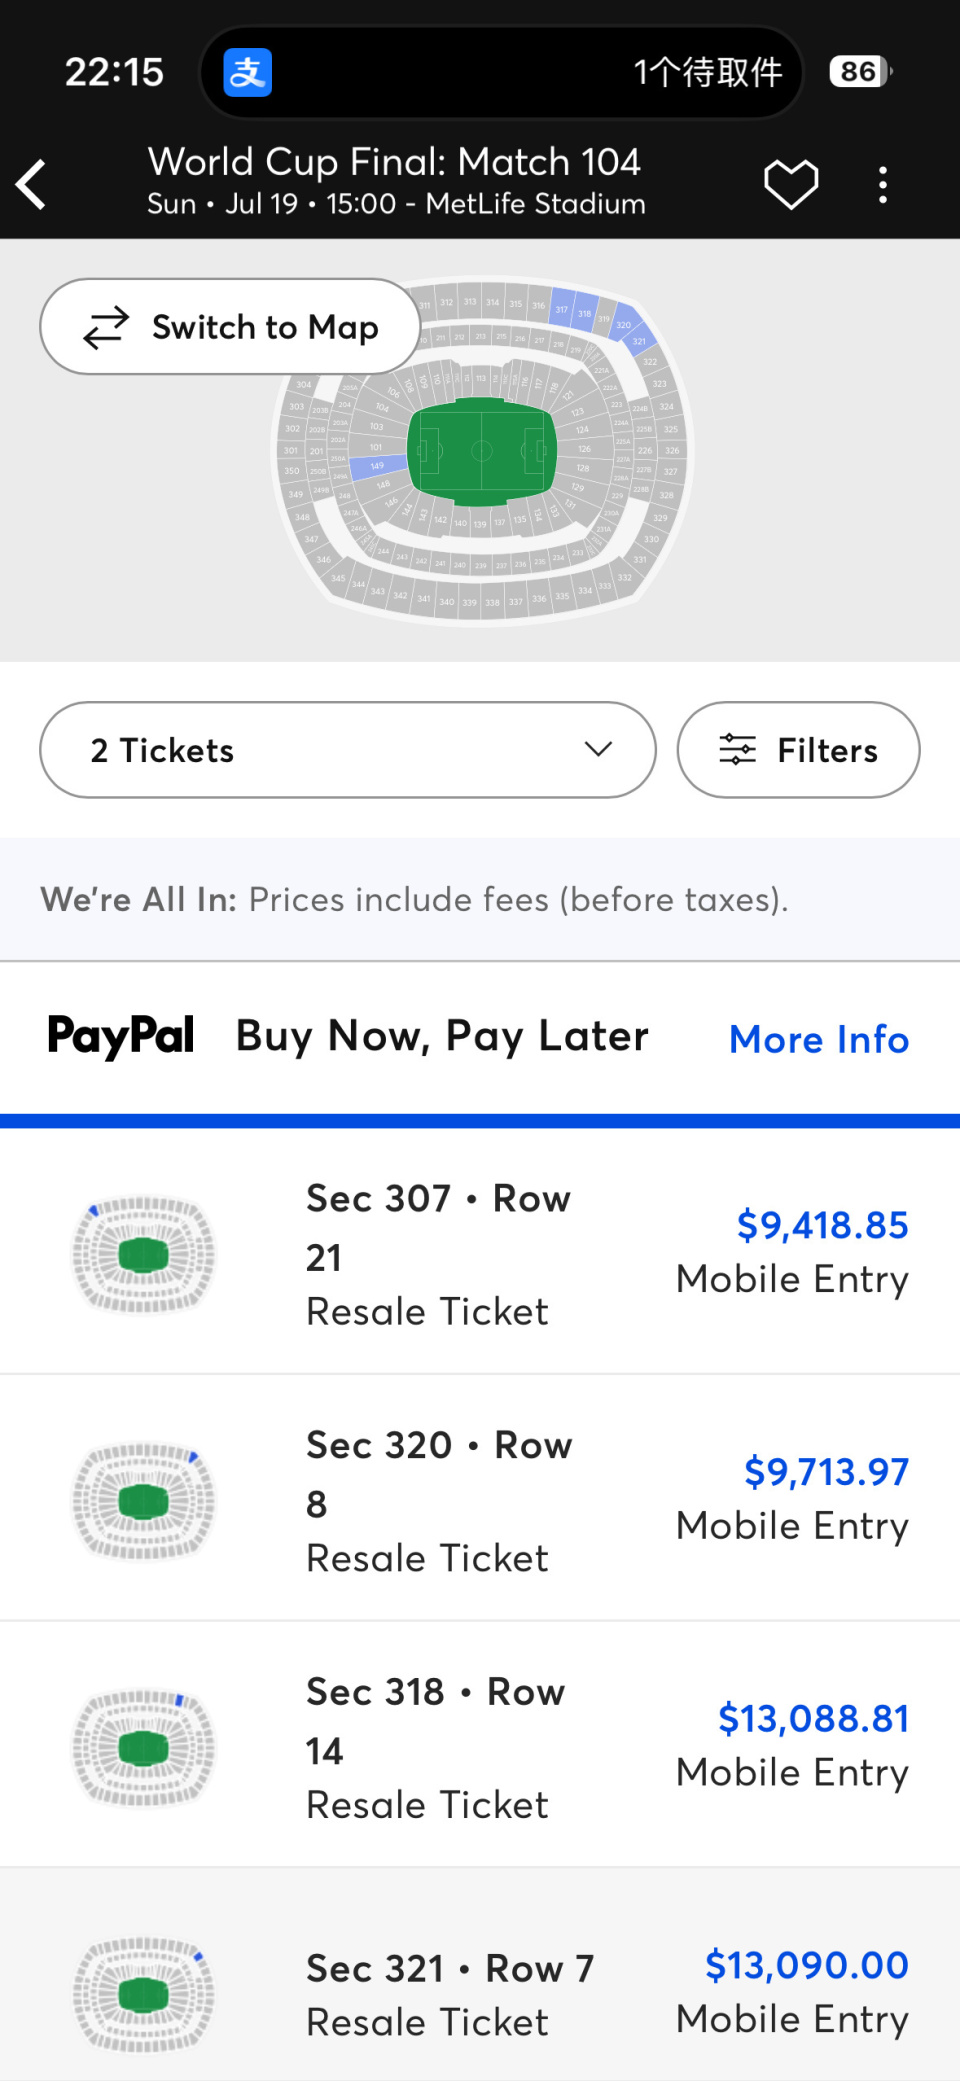Click the Switch to Map button
The height and width of the screenshot is (2081, 960).
click(230, 326)
